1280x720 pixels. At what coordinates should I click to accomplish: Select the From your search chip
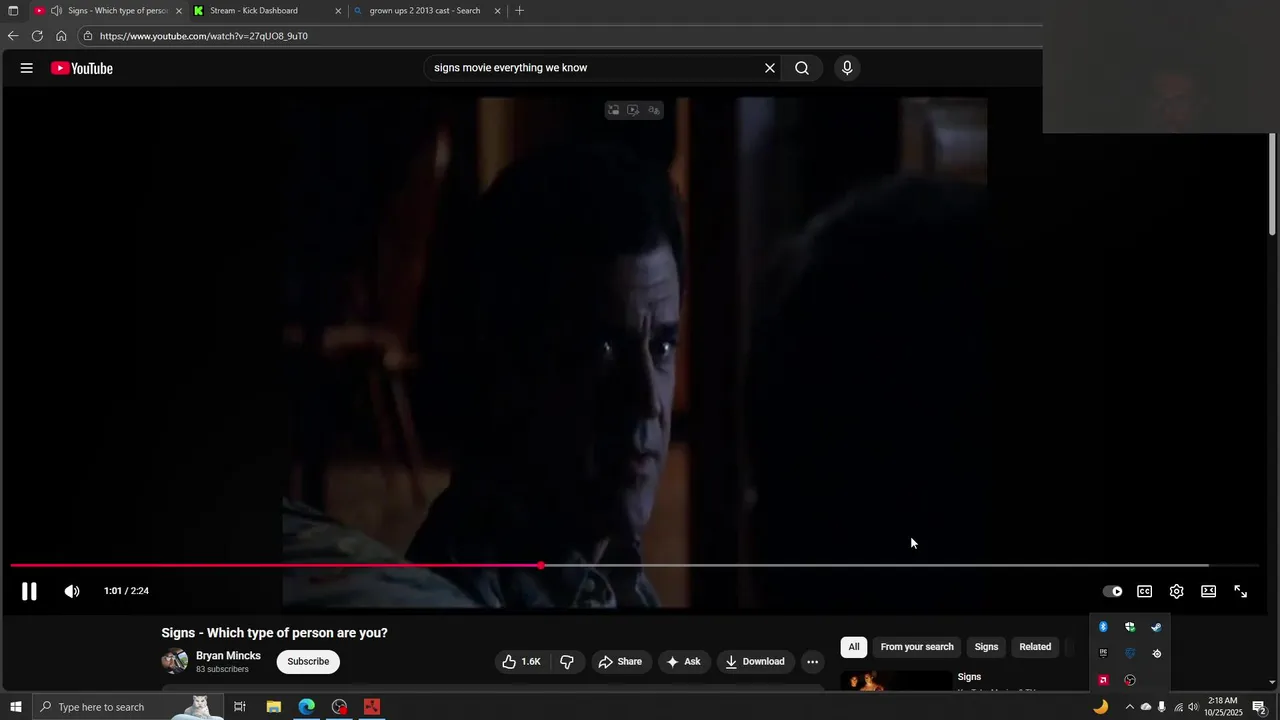[x=917, y=647]
